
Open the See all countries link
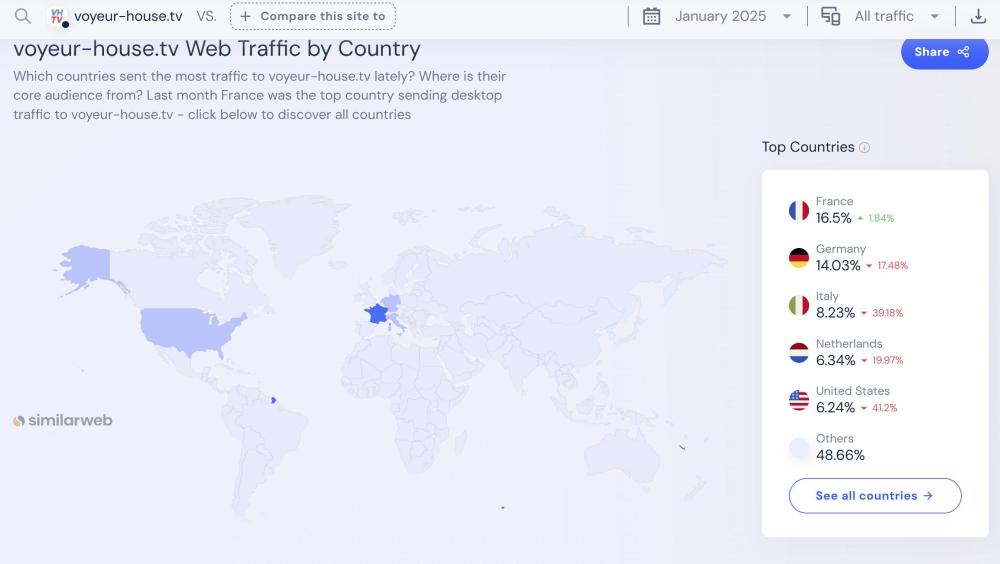click(875, 496)
